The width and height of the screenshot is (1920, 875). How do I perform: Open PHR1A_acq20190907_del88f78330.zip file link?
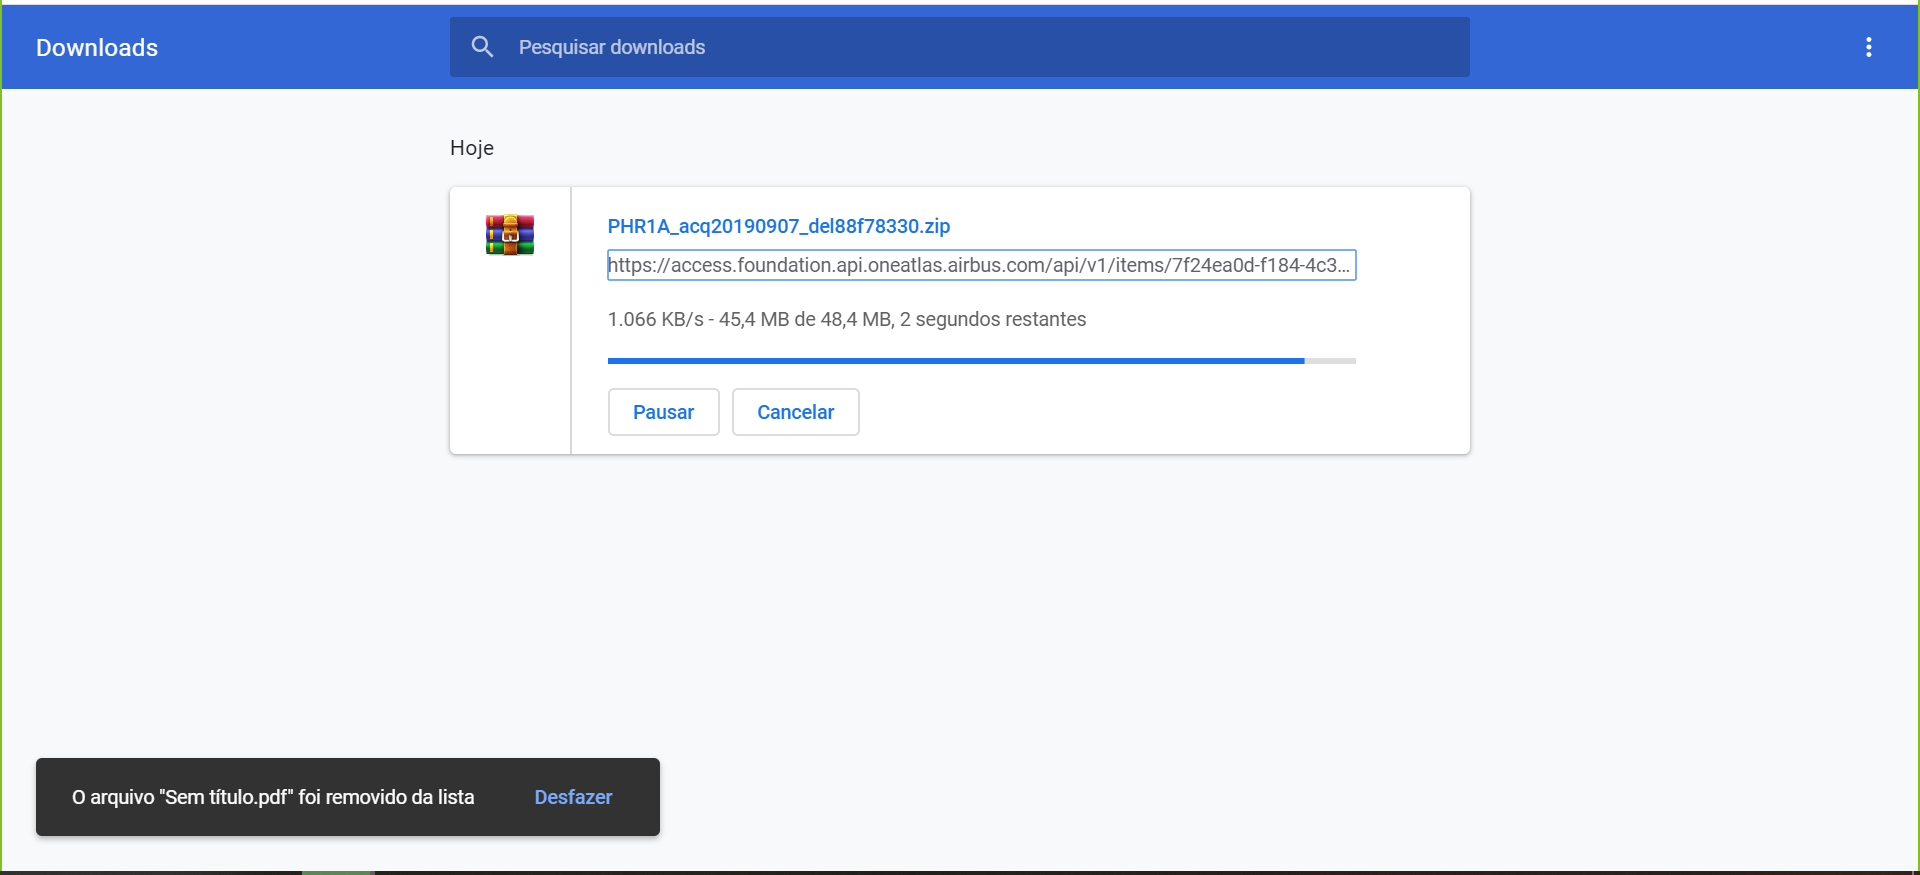pos(778,226)
